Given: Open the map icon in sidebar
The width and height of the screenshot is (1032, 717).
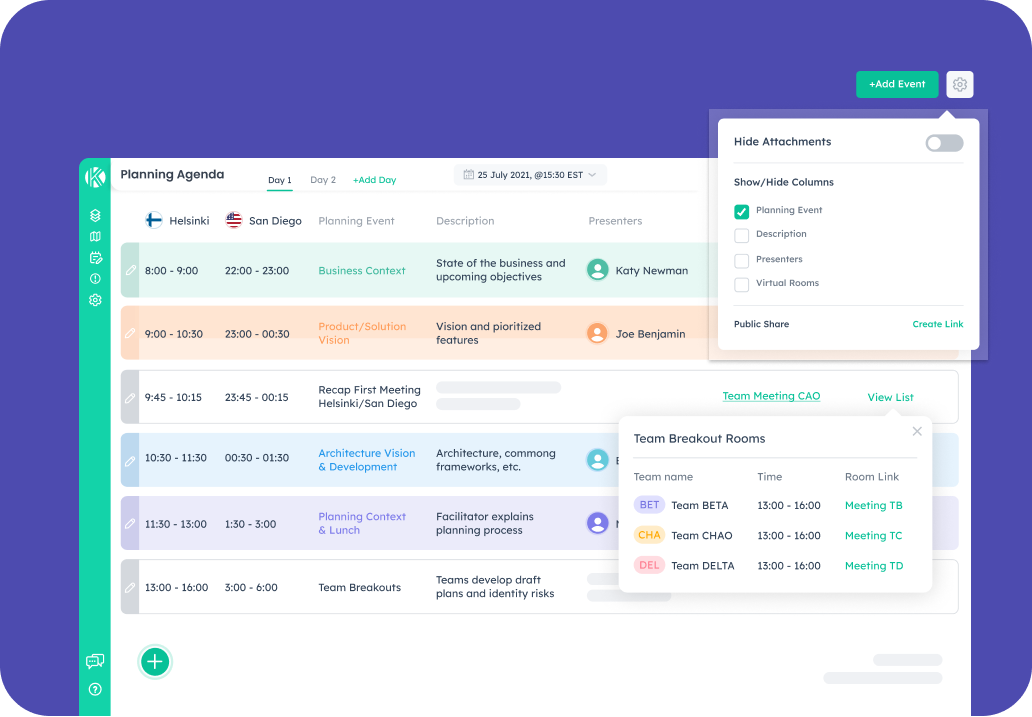Looking at the screenshot, I should tap(95, 237).
